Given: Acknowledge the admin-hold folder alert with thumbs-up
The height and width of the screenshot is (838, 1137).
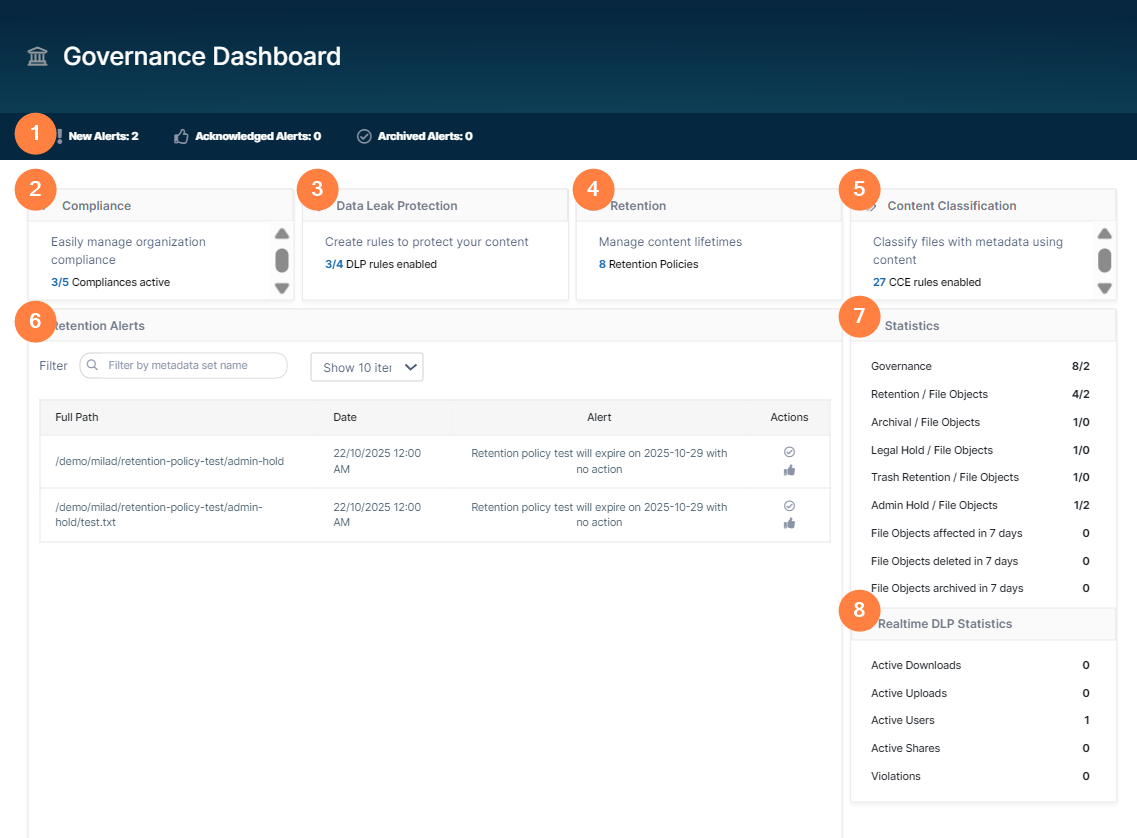Looking at the screenshot, I should coord(789,470).
